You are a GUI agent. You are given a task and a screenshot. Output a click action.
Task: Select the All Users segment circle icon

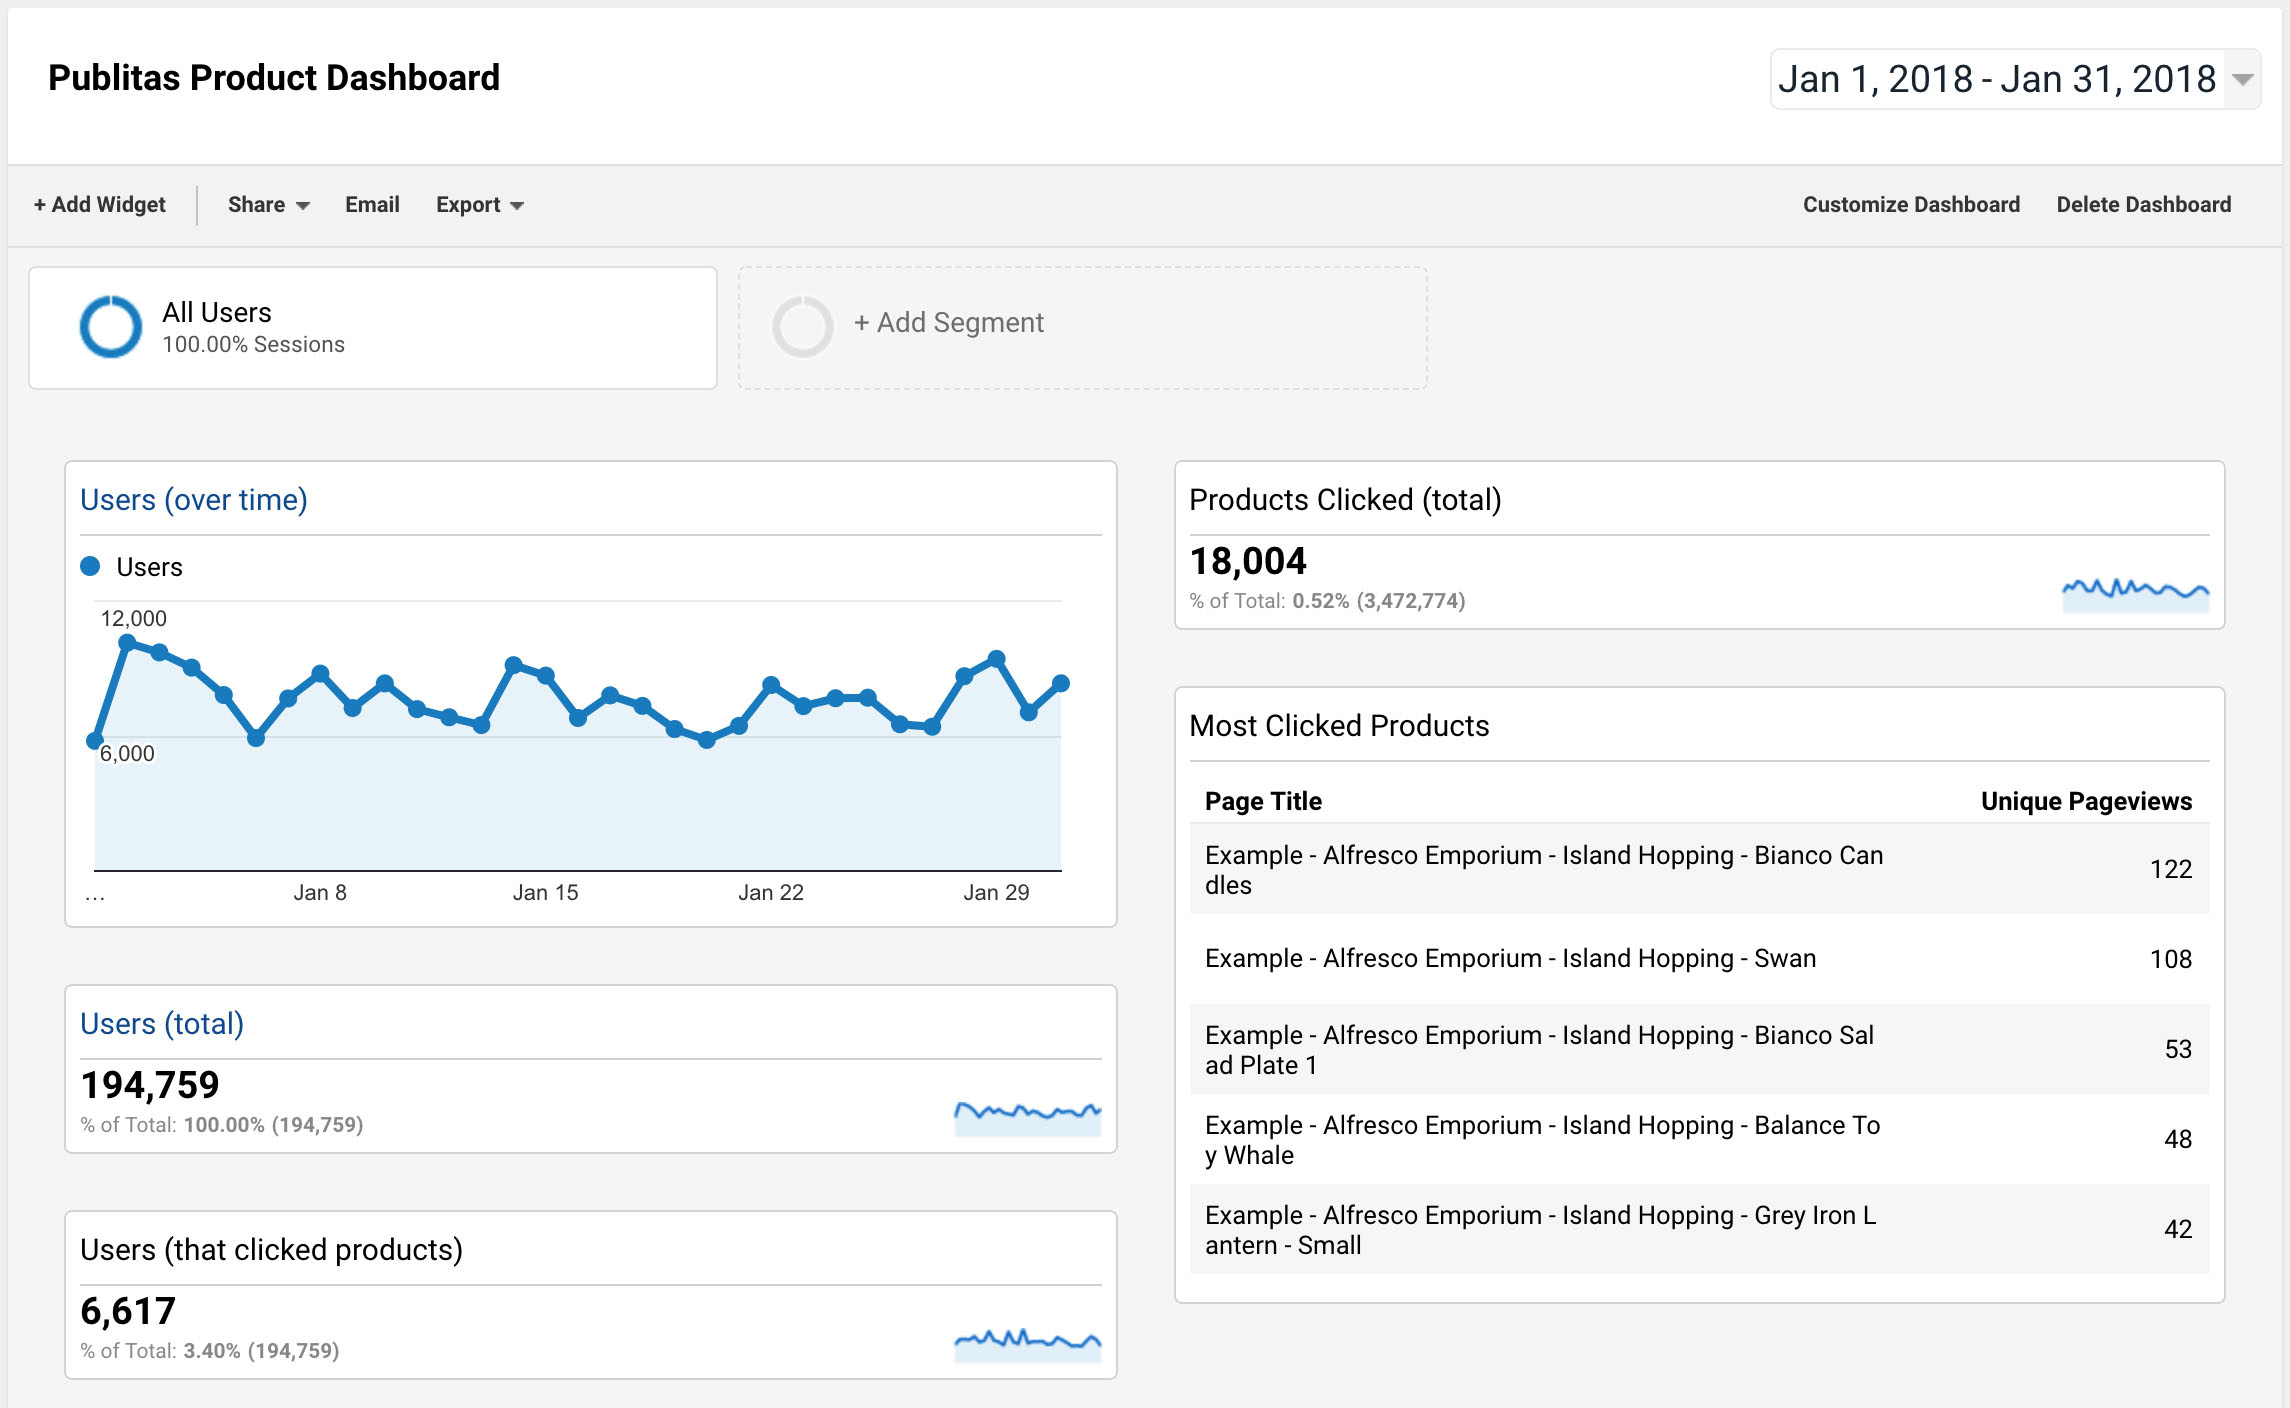tap(110, 325)
